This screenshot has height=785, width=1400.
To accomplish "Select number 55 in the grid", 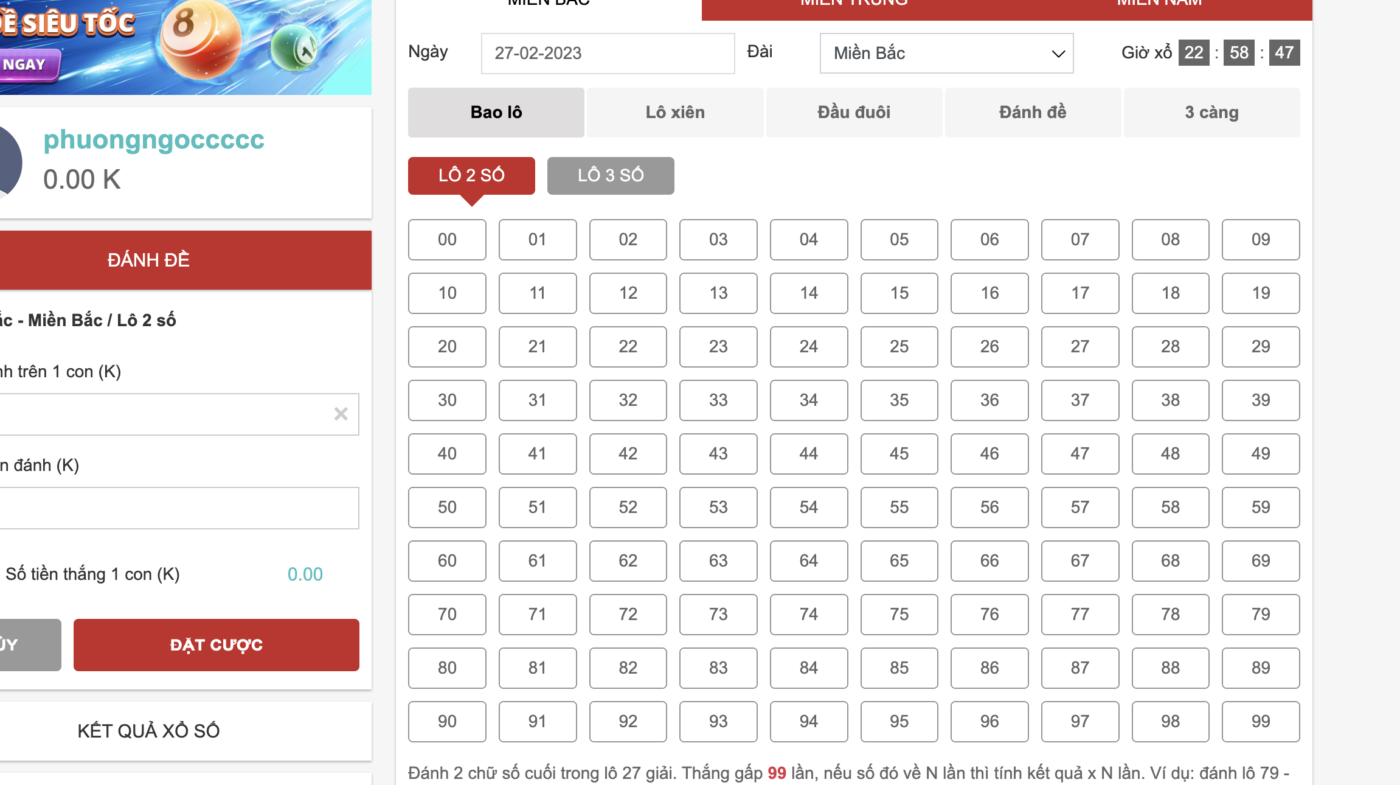I will (899, 507).
